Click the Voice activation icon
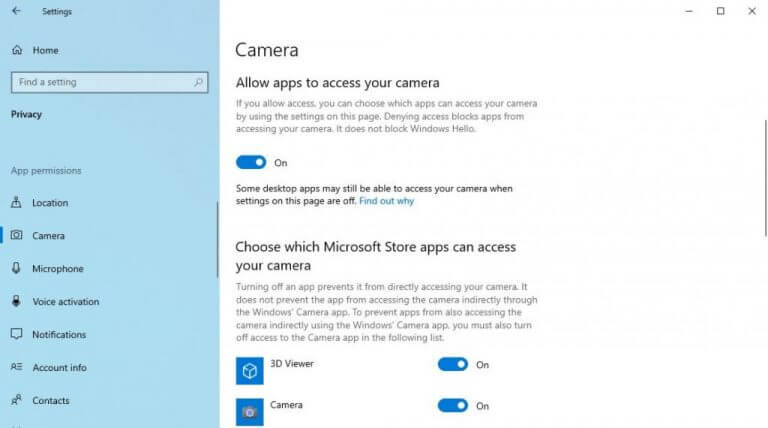The image size is (768, 428). pos(16,301)
